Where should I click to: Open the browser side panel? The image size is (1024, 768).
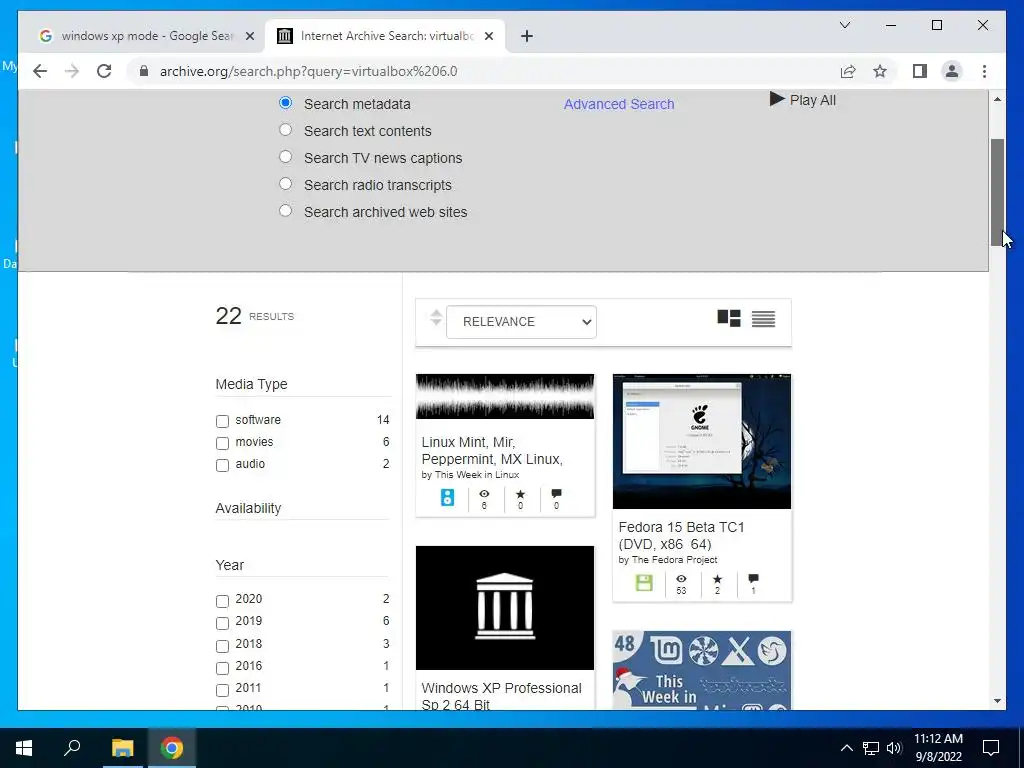pos(920,71)
